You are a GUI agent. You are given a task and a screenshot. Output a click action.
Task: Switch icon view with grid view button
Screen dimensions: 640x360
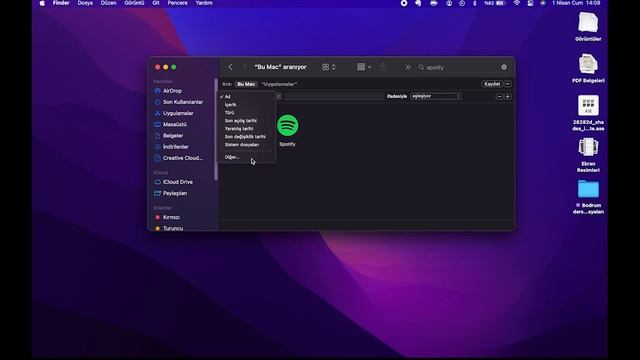click(328, 67)
